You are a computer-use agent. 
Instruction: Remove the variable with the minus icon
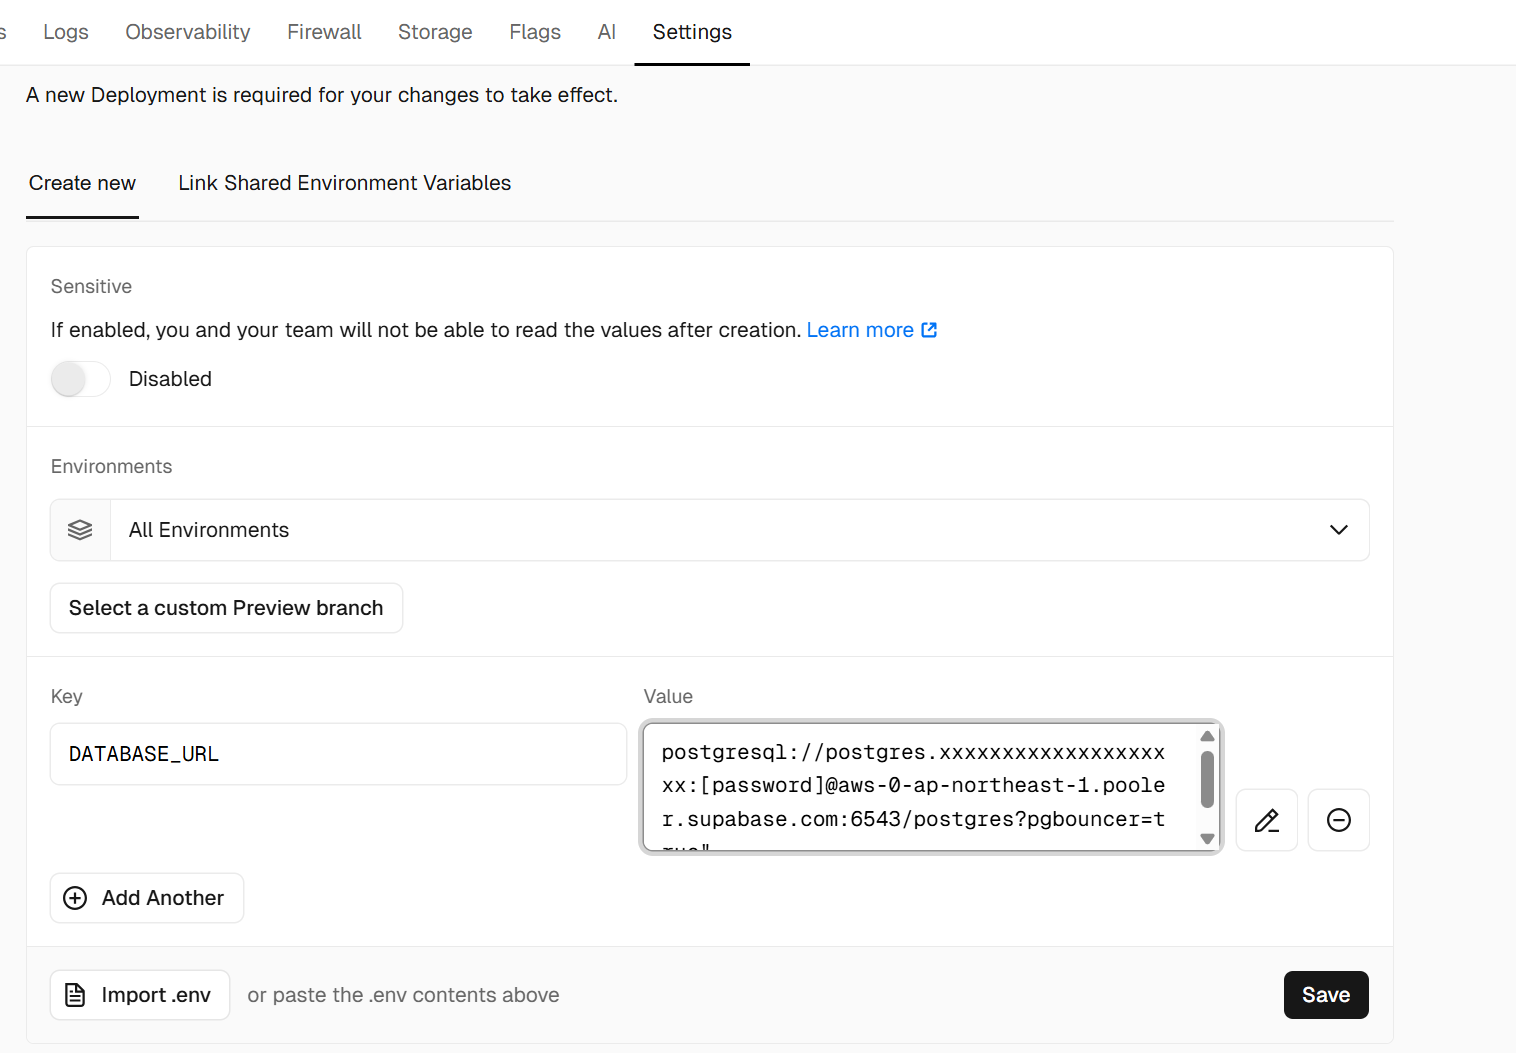(x=1338, y=820)
